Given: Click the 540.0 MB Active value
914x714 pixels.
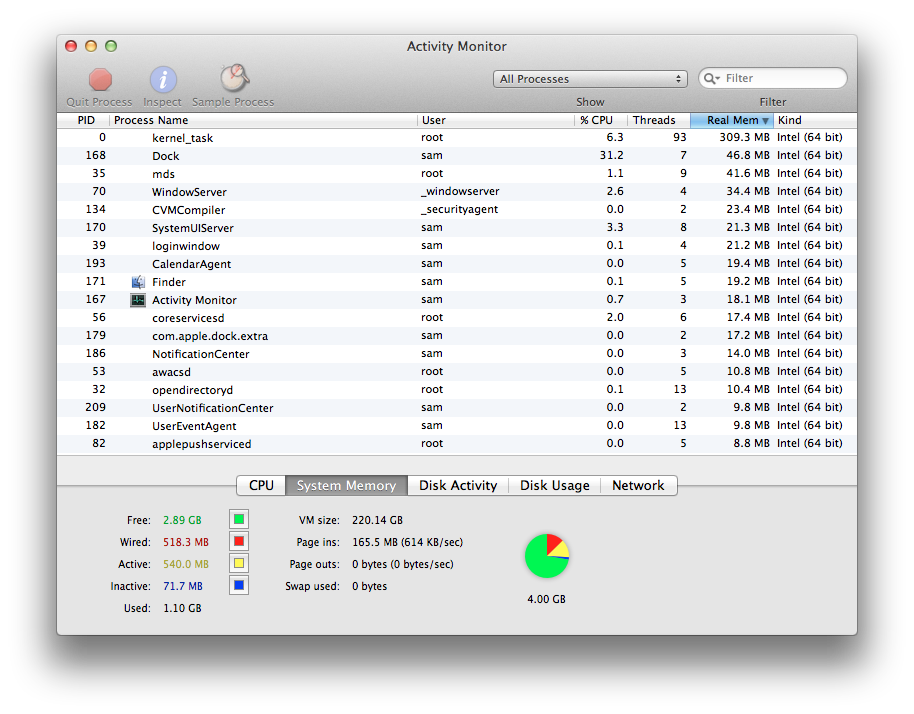Looking at the screenshot, I should (186, 564).
